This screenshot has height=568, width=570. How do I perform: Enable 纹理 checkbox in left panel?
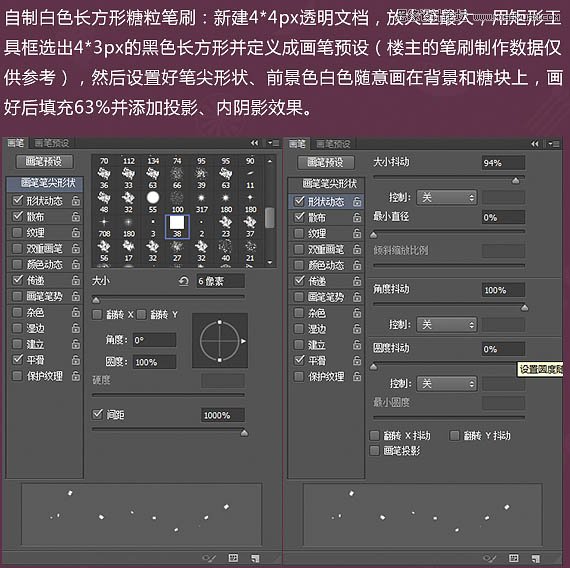[17, 232]
